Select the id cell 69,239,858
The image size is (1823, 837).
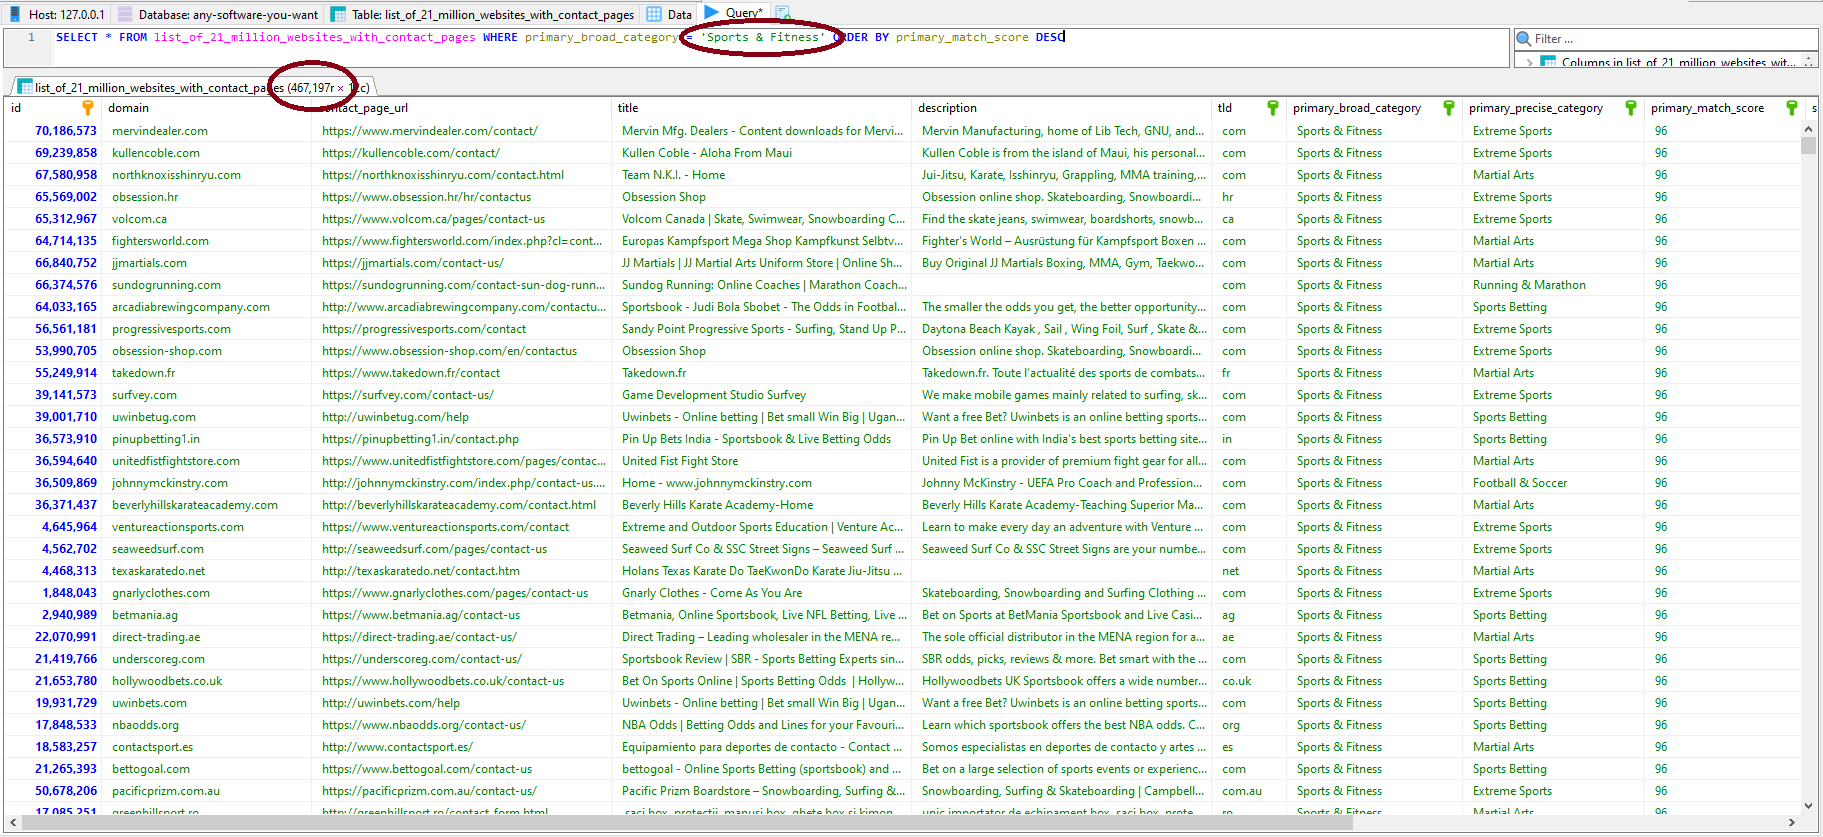53,153
